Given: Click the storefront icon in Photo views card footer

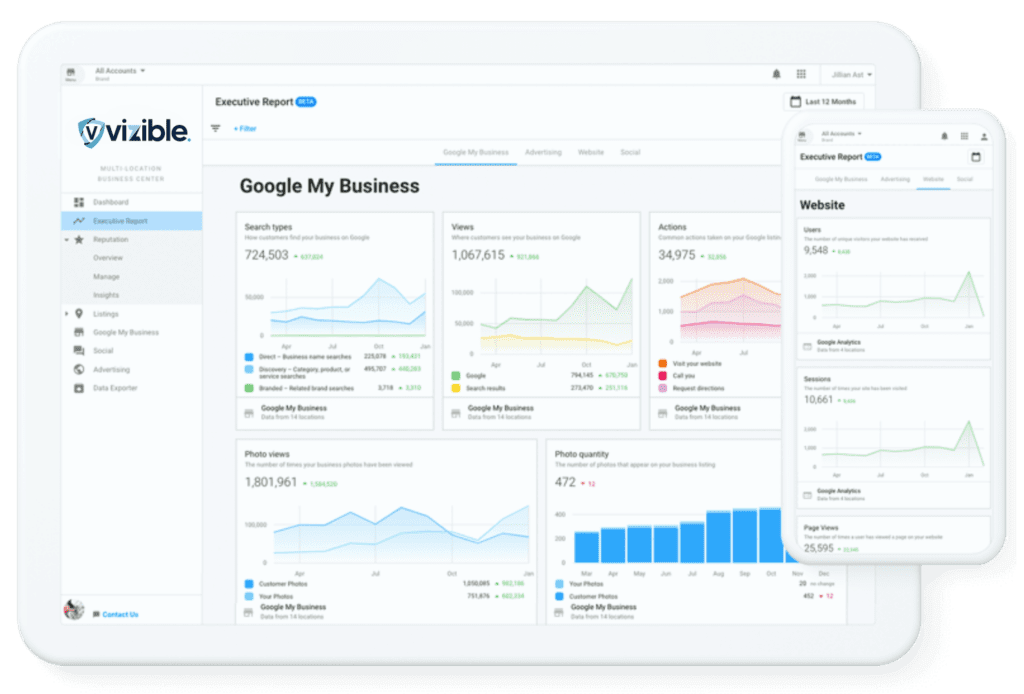Looking at the screenshot, I should (248, 612).
